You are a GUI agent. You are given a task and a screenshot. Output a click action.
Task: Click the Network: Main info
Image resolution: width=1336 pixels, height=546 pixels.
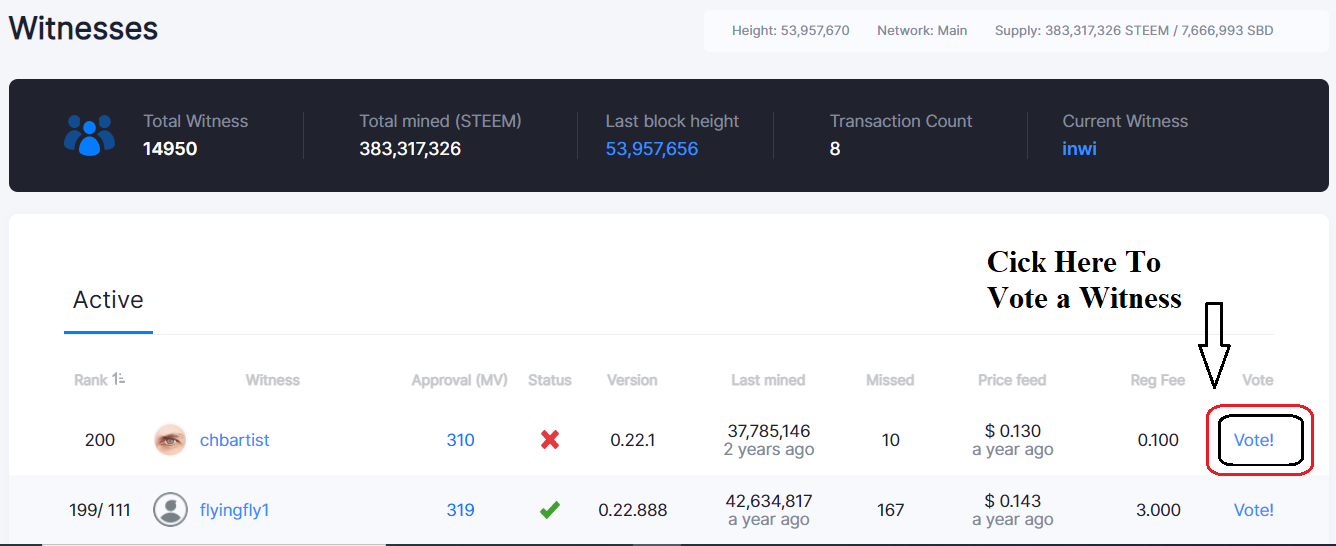922,31
